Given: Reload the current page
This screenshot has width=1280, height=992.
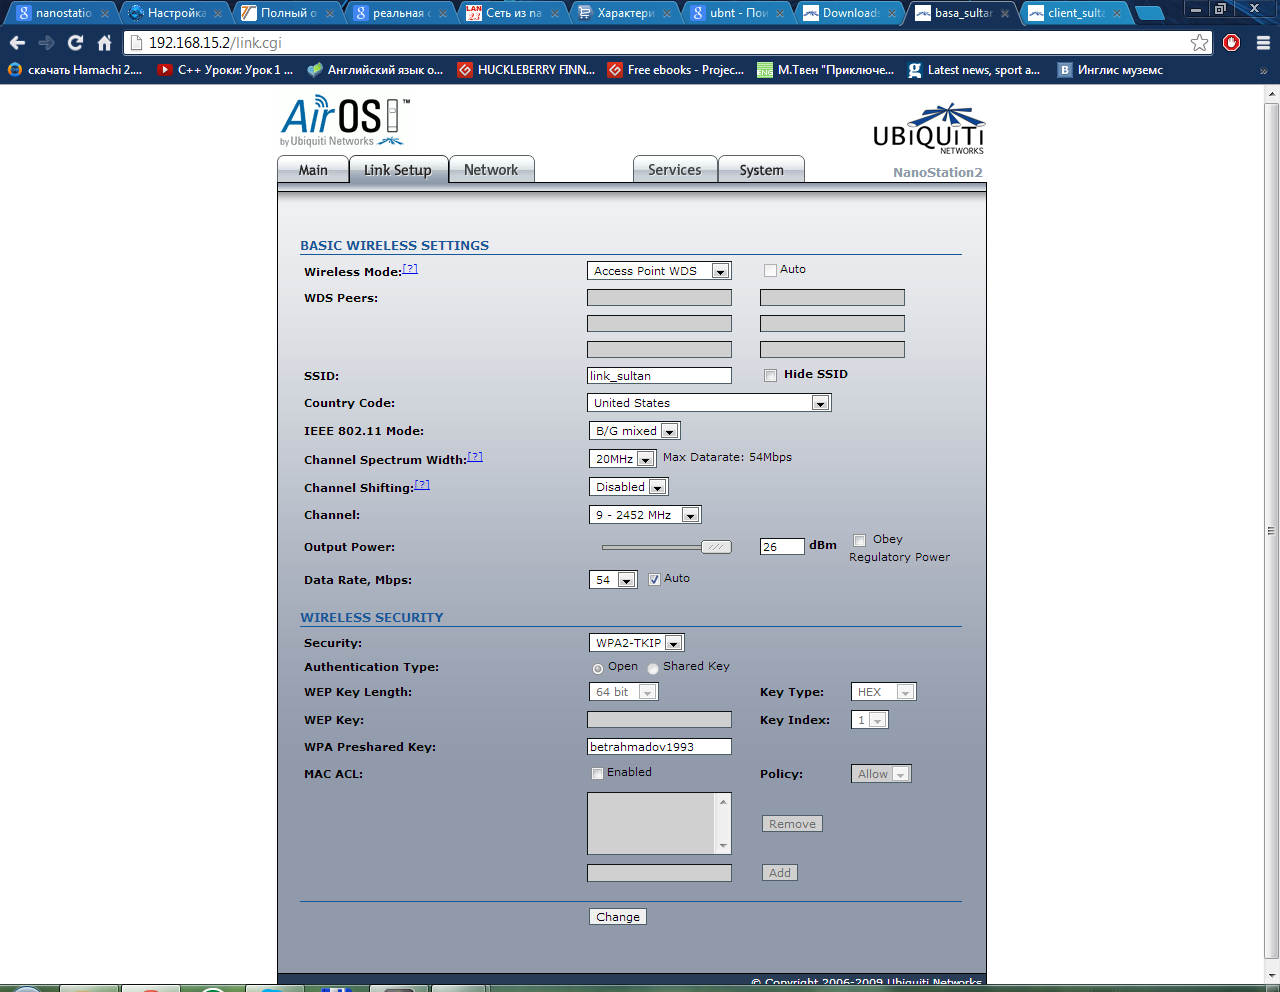Looking at the screenshot, I should pos(75,43).
